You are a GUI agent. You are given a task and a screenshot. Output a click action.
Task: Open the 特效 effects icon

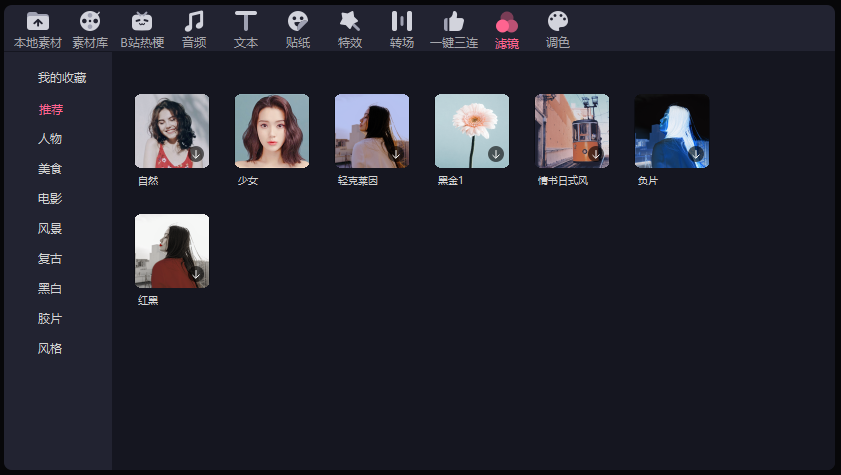click(350, 21)
